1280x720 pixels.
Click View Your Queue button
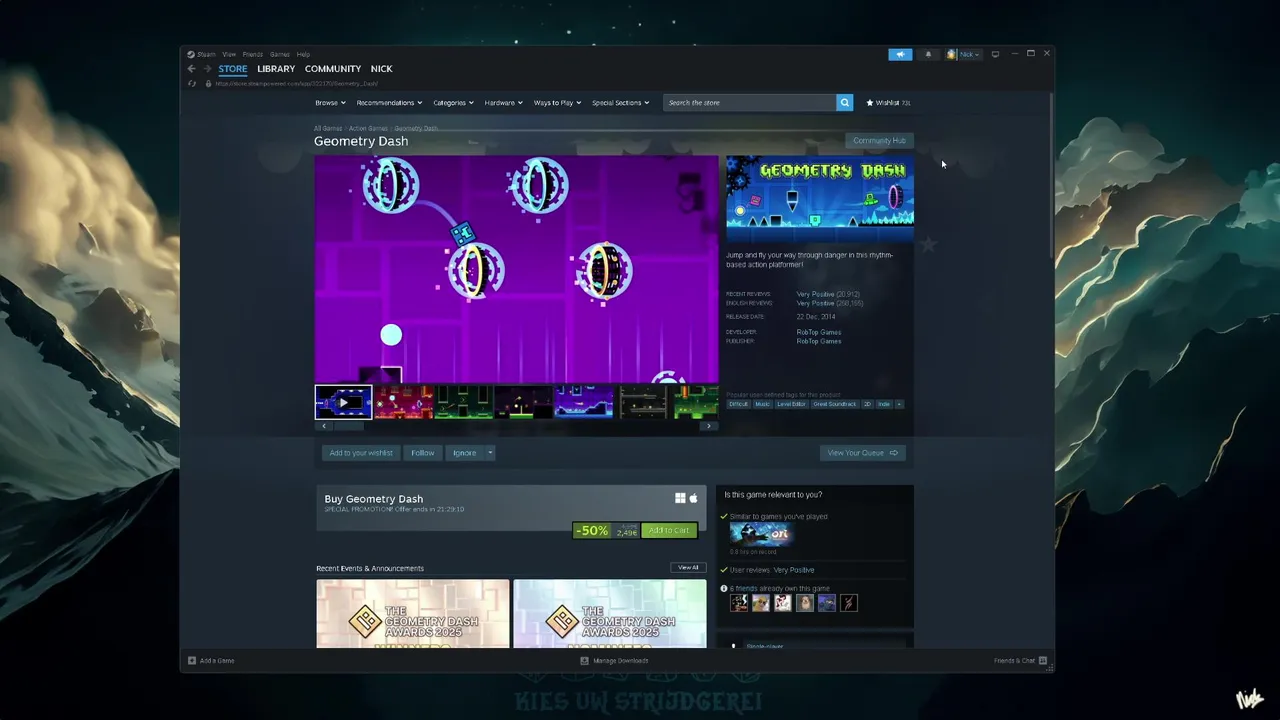point(863,453)
